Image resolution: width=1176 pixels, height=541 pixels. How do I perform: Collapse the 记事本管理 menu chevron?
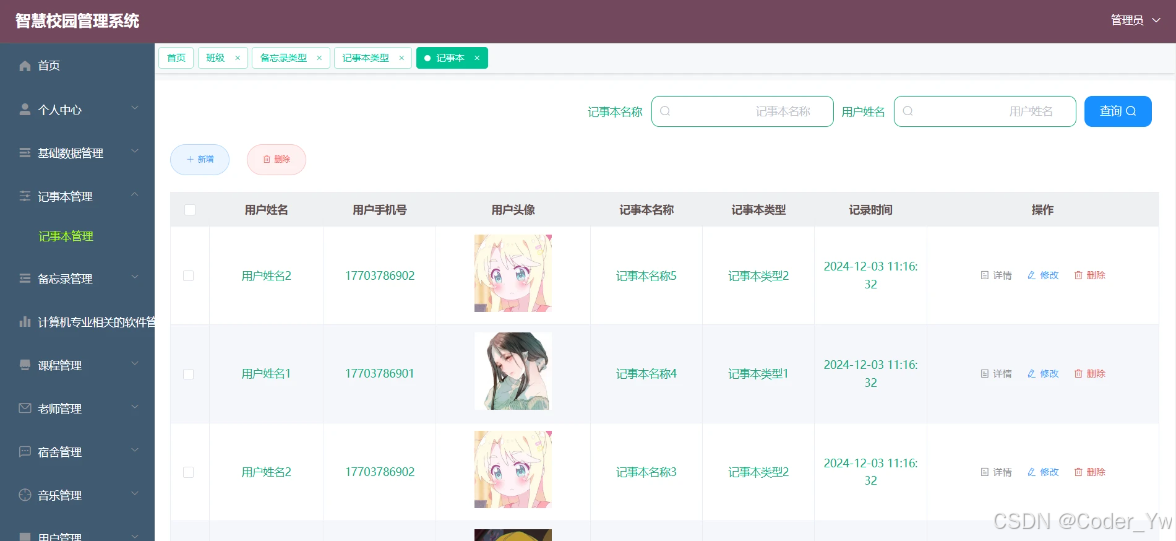pos(135,196)
